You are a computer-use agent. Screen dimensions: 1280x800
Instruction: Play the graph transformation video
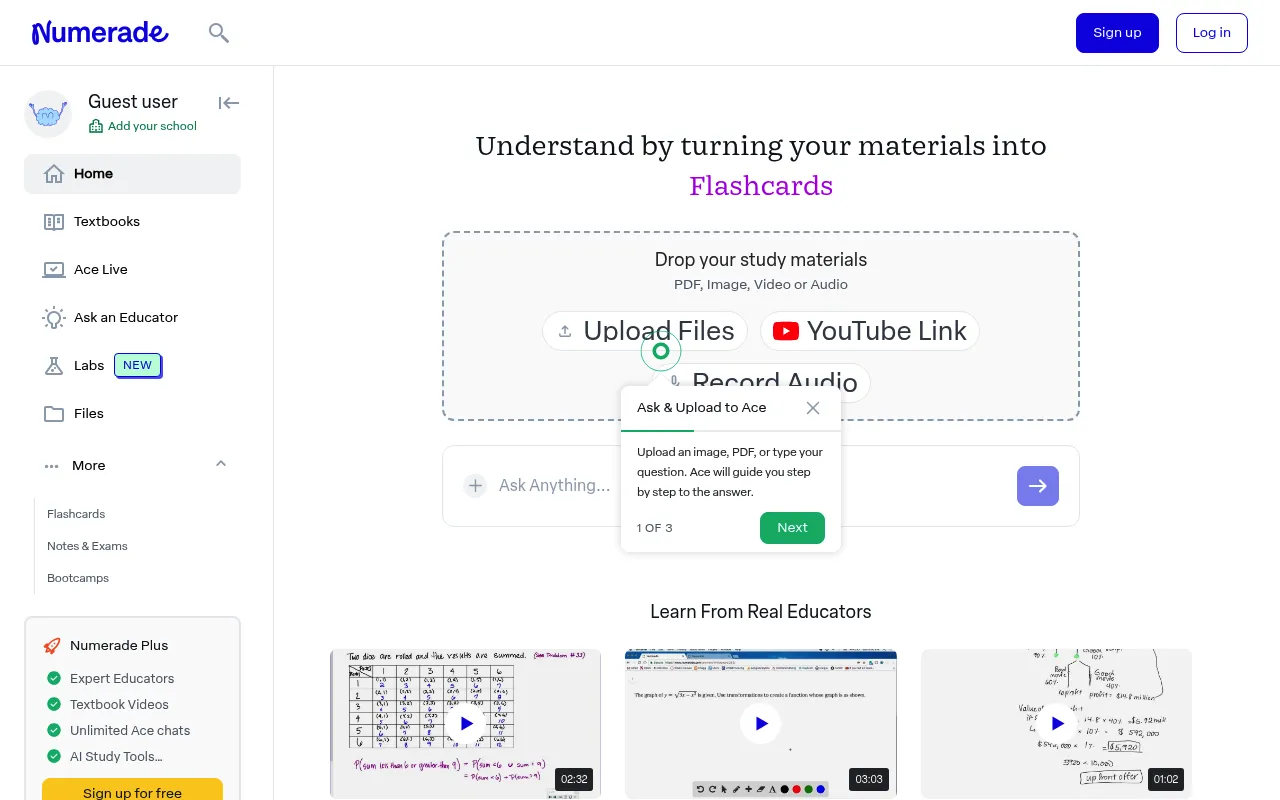point(761,724)
